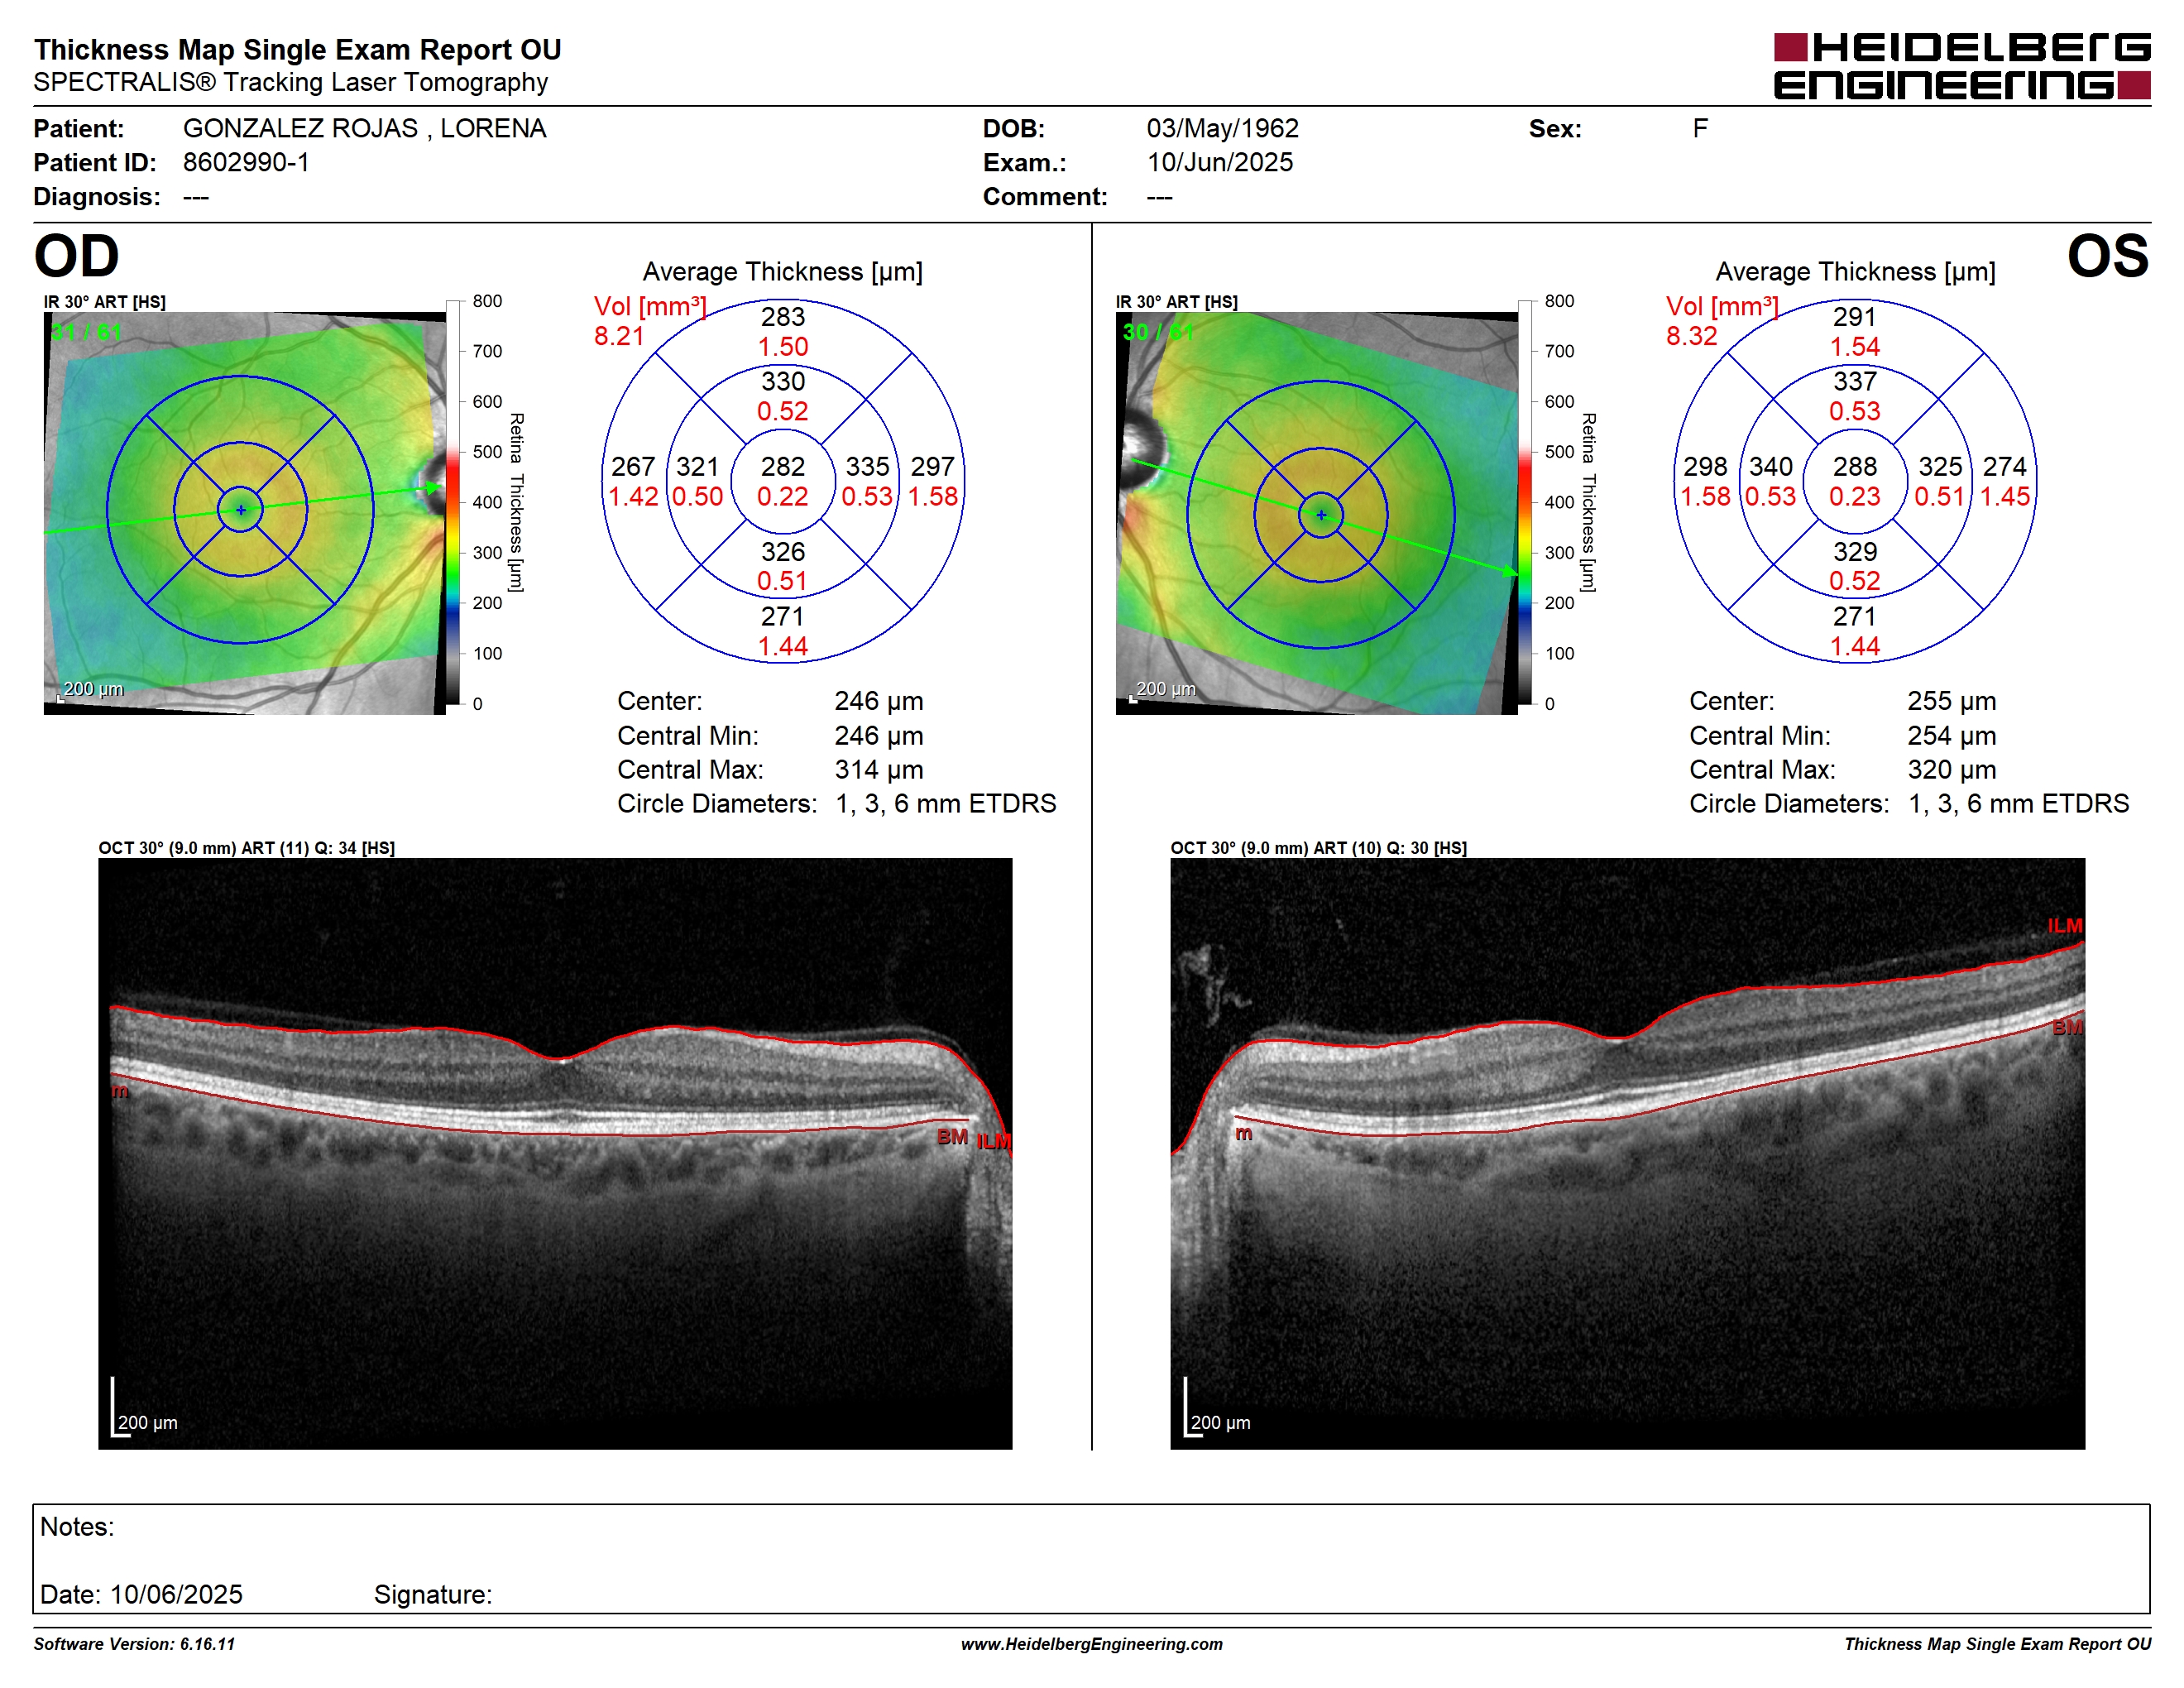
Task: Click patient ID 8602990-1
Action: (x=246, y=162)
